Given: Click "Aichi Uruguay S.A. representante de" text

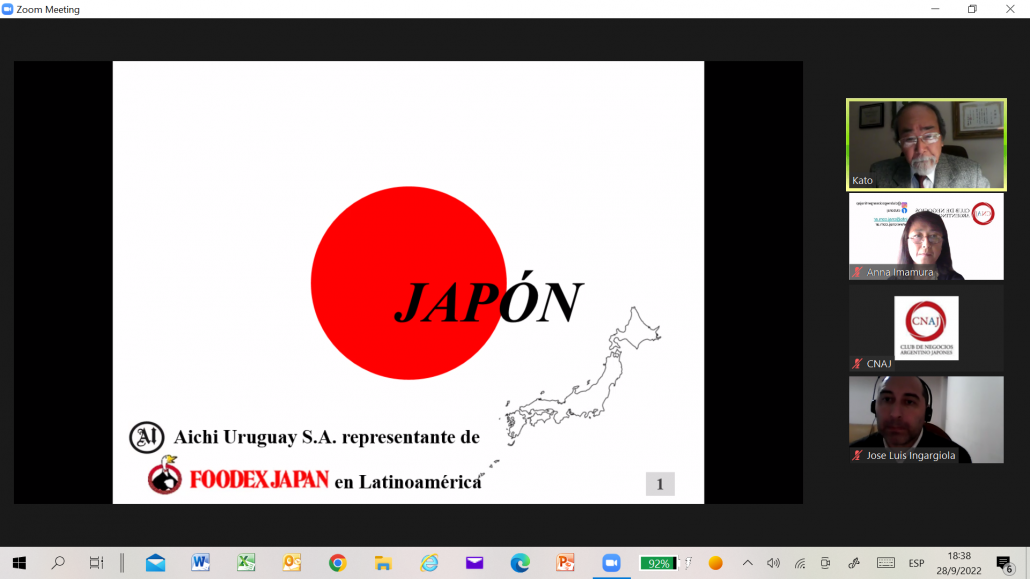Looking at the screenshot, I should (x=326, y=437).
